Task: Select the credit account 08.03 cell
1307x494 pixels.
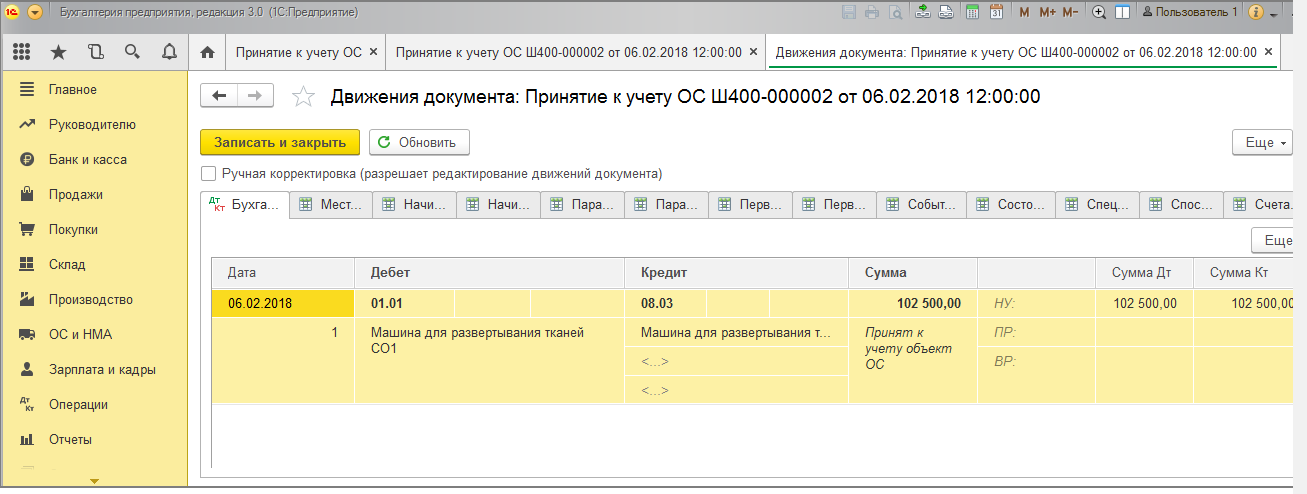Action: pyautogui.click(x=665, y=304)
